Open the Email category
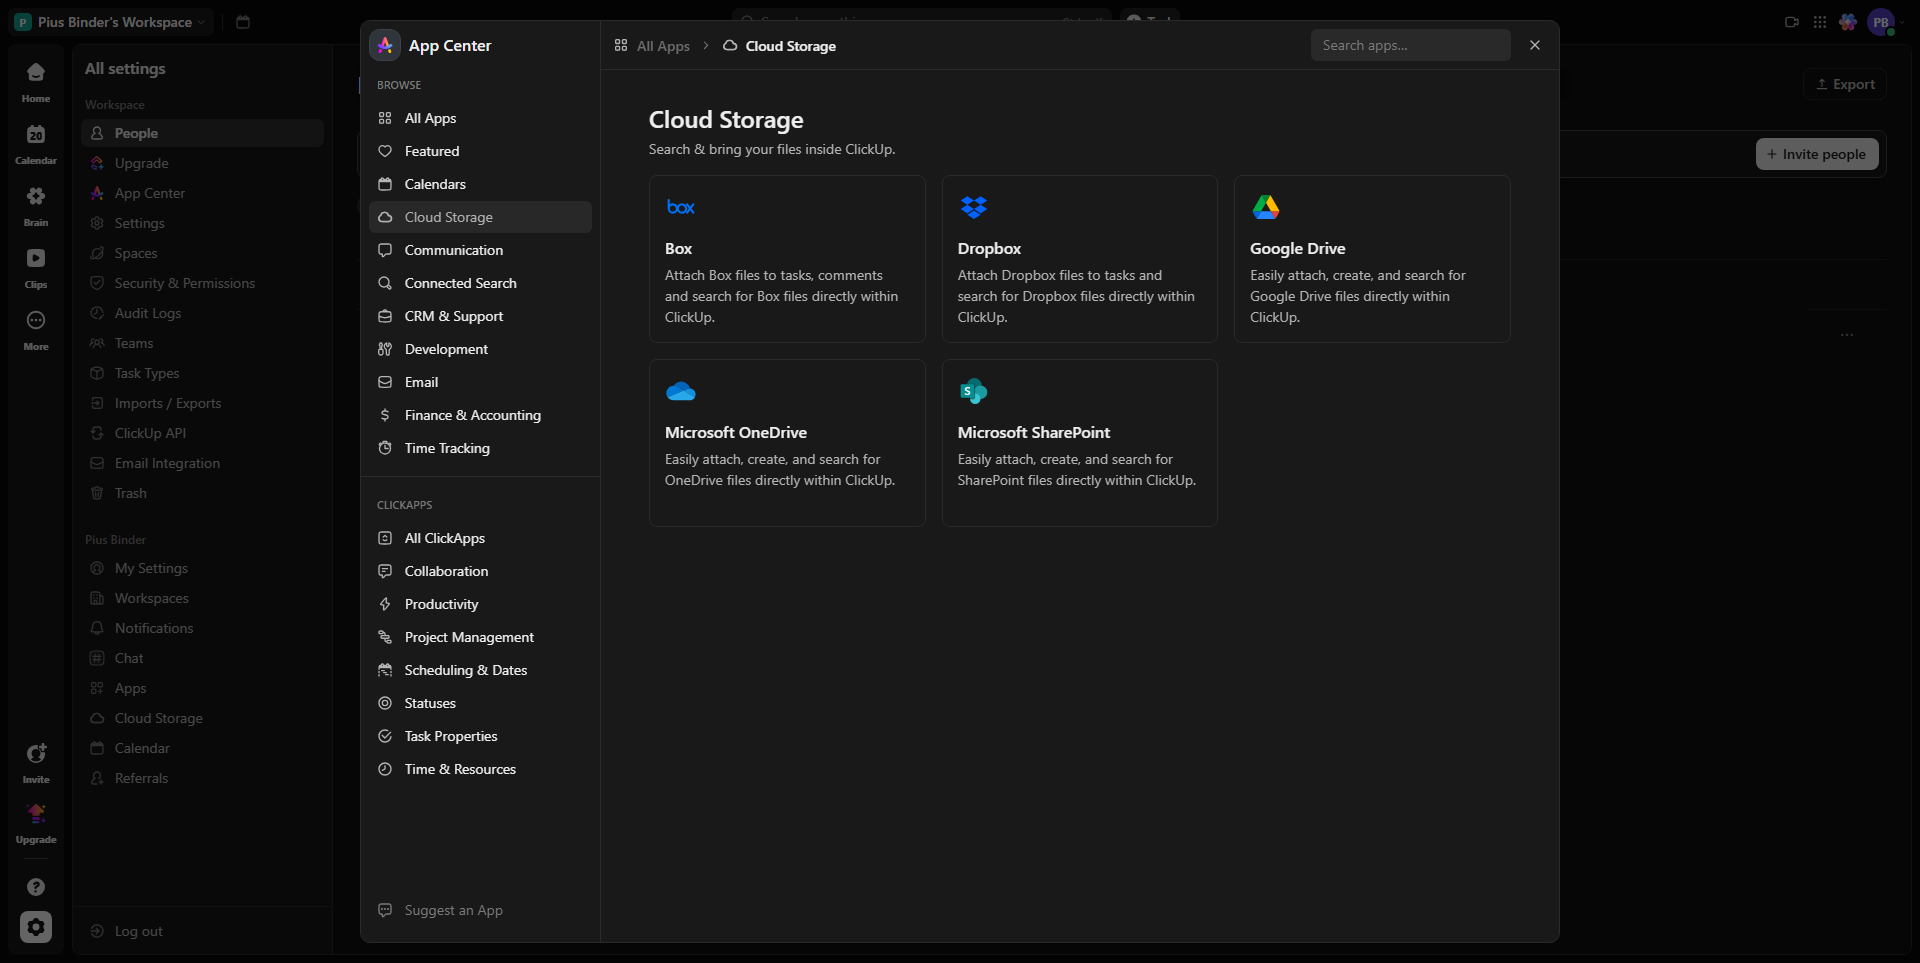The image size is (1920, 963). click(x=480, y=382)
